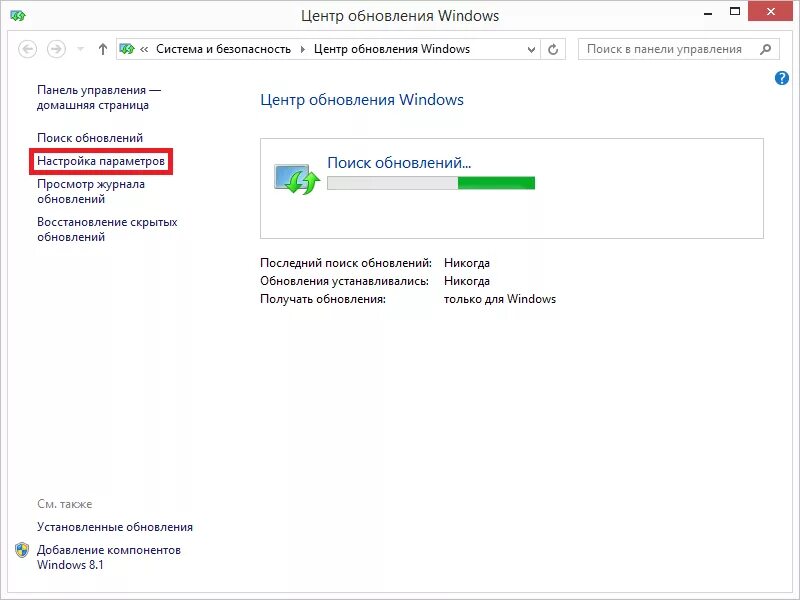Select the только для Windows value
The height and width of the screenshot is (600, 800).
500,299
